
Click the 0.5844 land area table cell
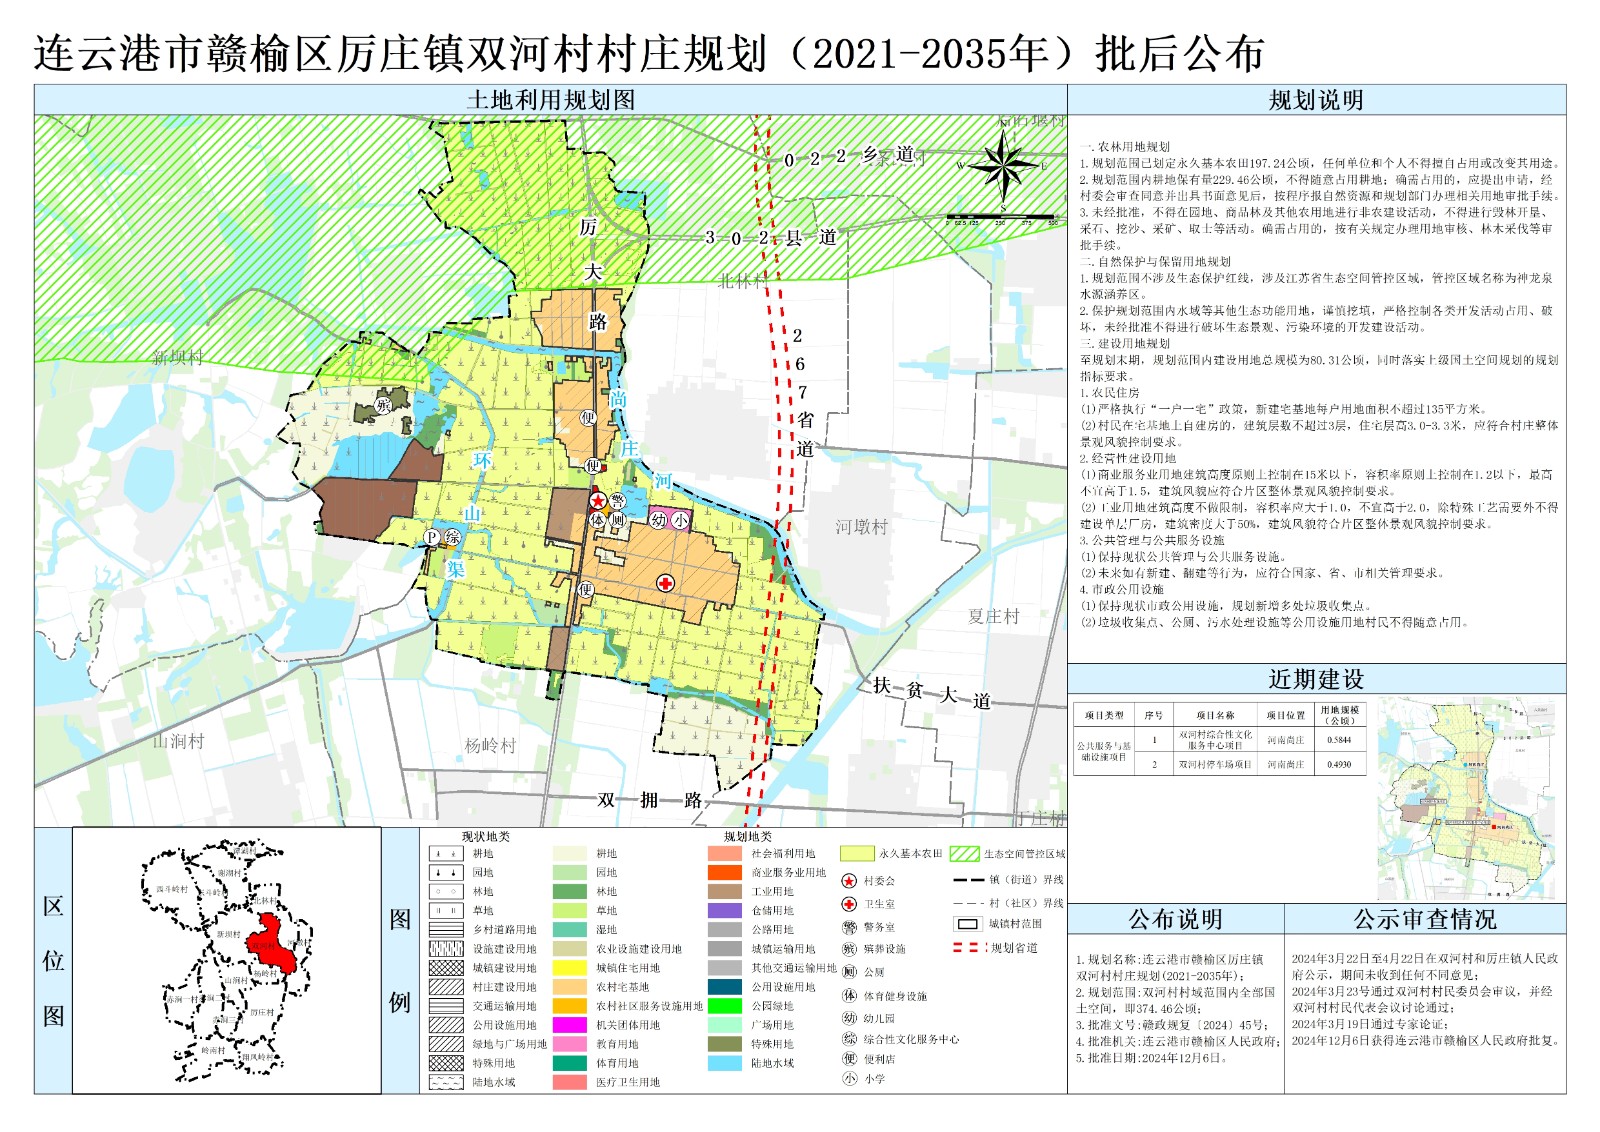tap(1339, 740)
